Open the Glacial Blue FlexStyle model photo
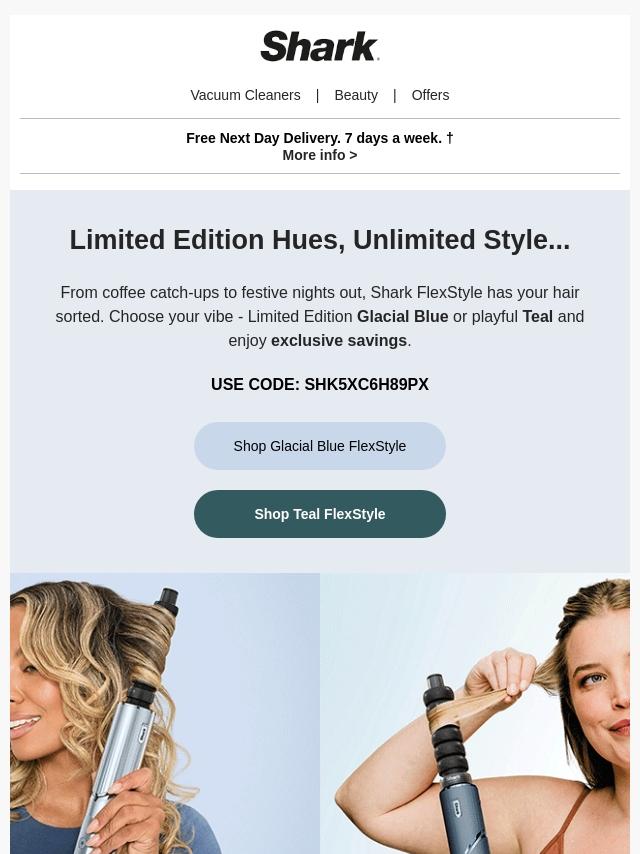 click(x=165, y=713)
